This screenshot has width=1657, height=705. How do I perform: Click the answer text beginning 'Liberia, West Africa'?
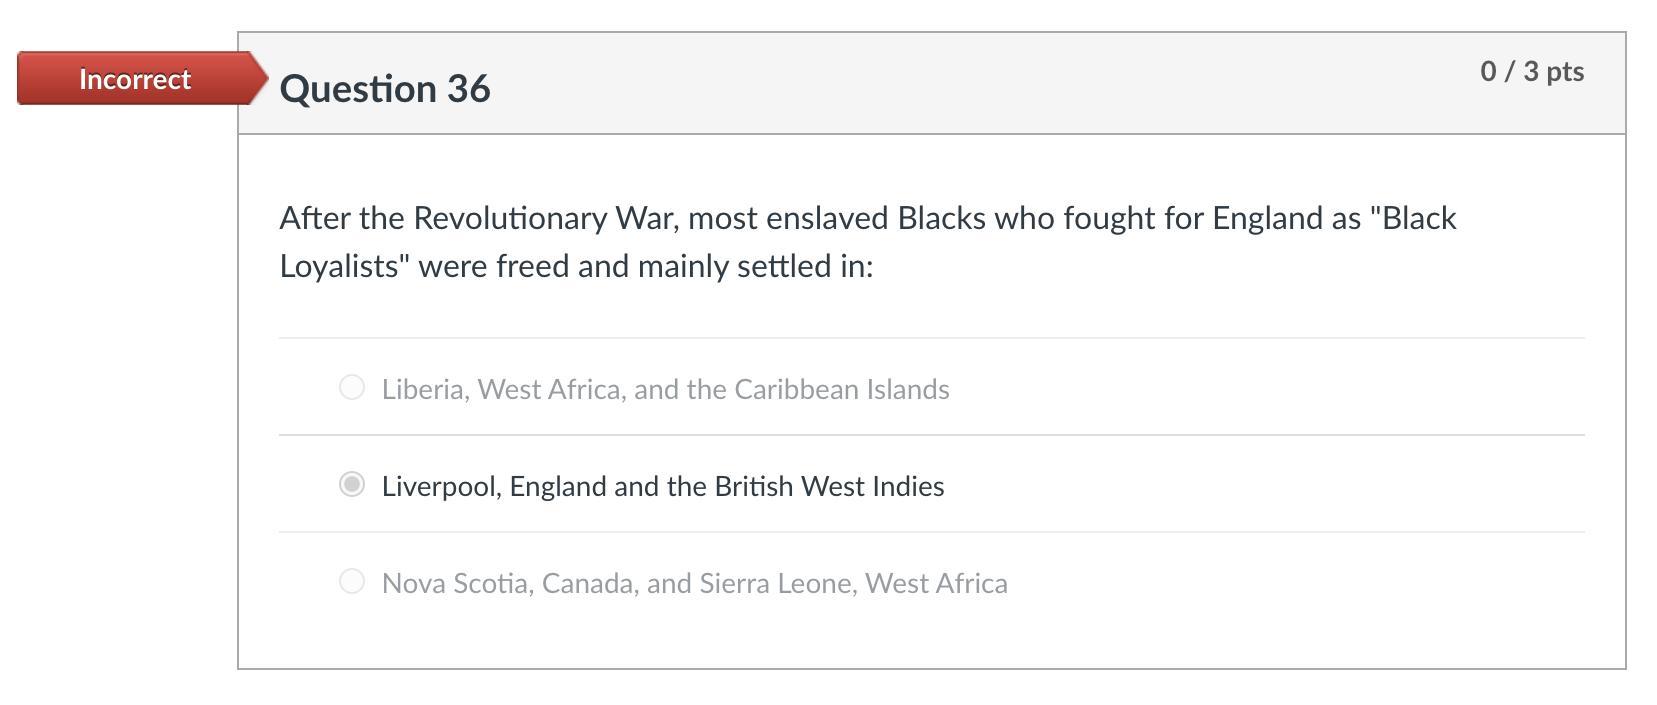(x=665, y=389)
